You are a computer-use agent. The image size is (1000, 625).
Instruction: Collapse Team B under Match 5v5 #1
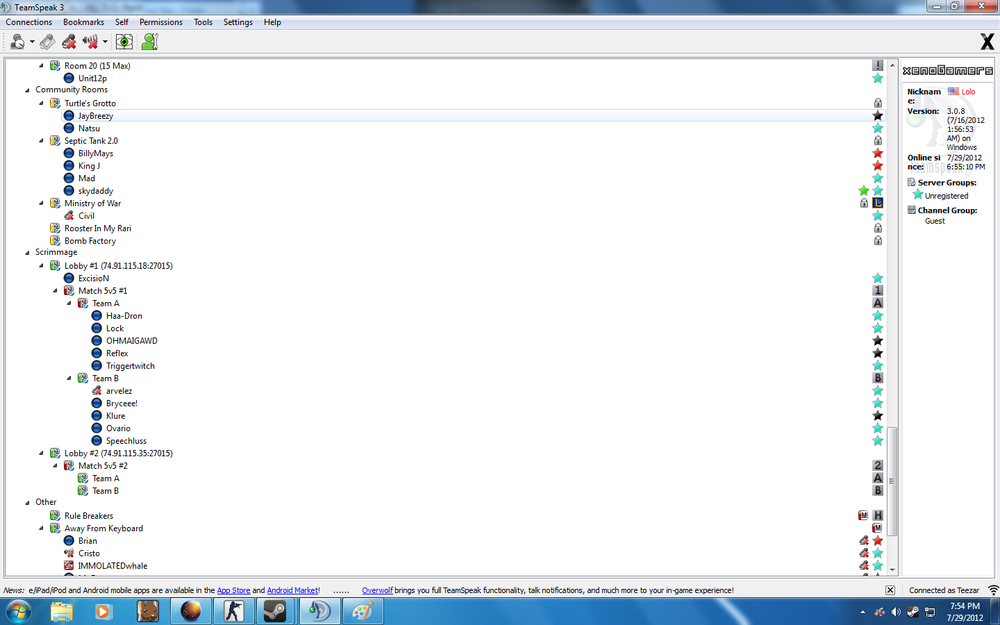[x=69, y=378]
